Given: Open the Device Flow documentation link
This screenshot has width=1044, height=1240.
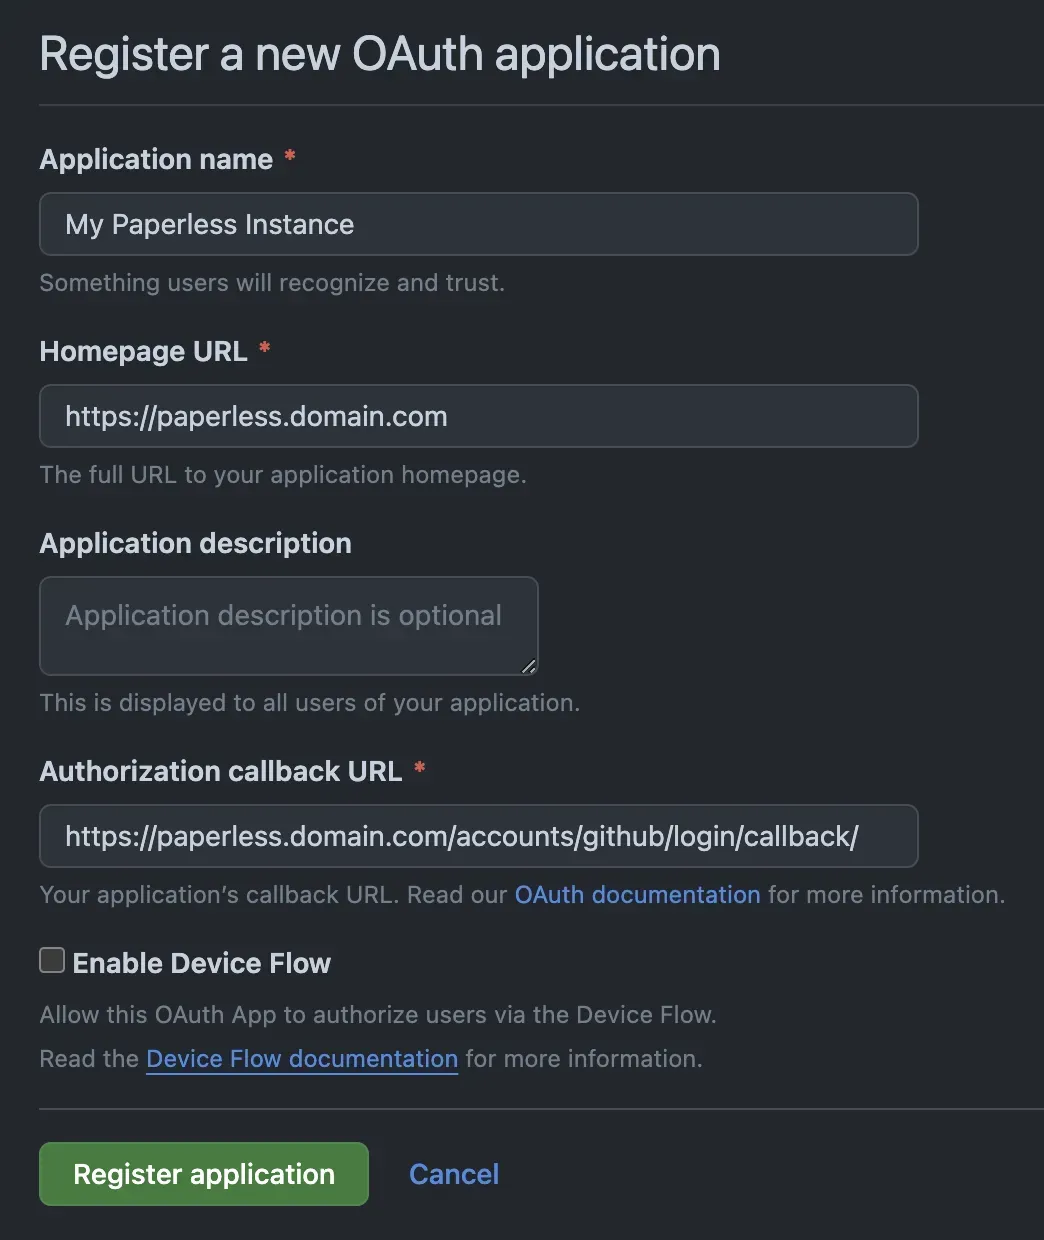Looking at the screenshot, I should coord(302,1059).
